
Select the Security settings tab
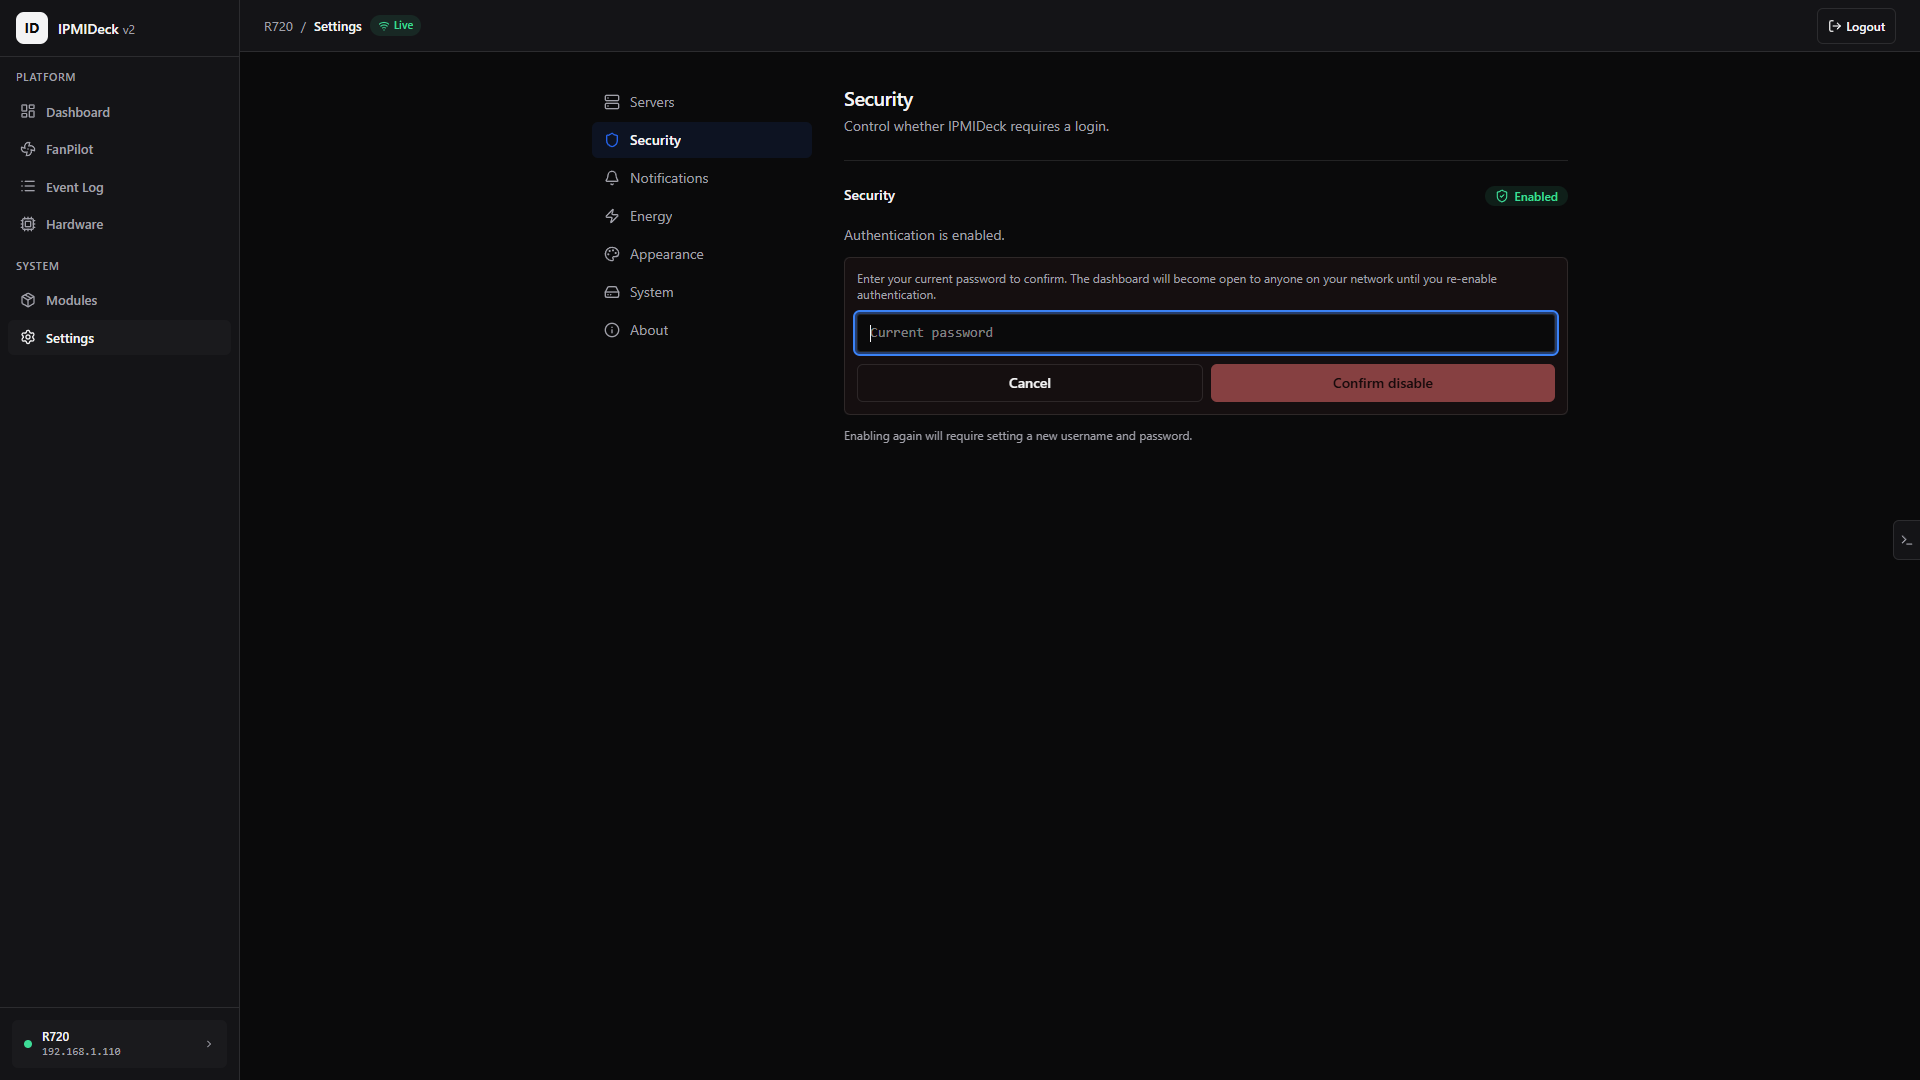coord(701,140)
